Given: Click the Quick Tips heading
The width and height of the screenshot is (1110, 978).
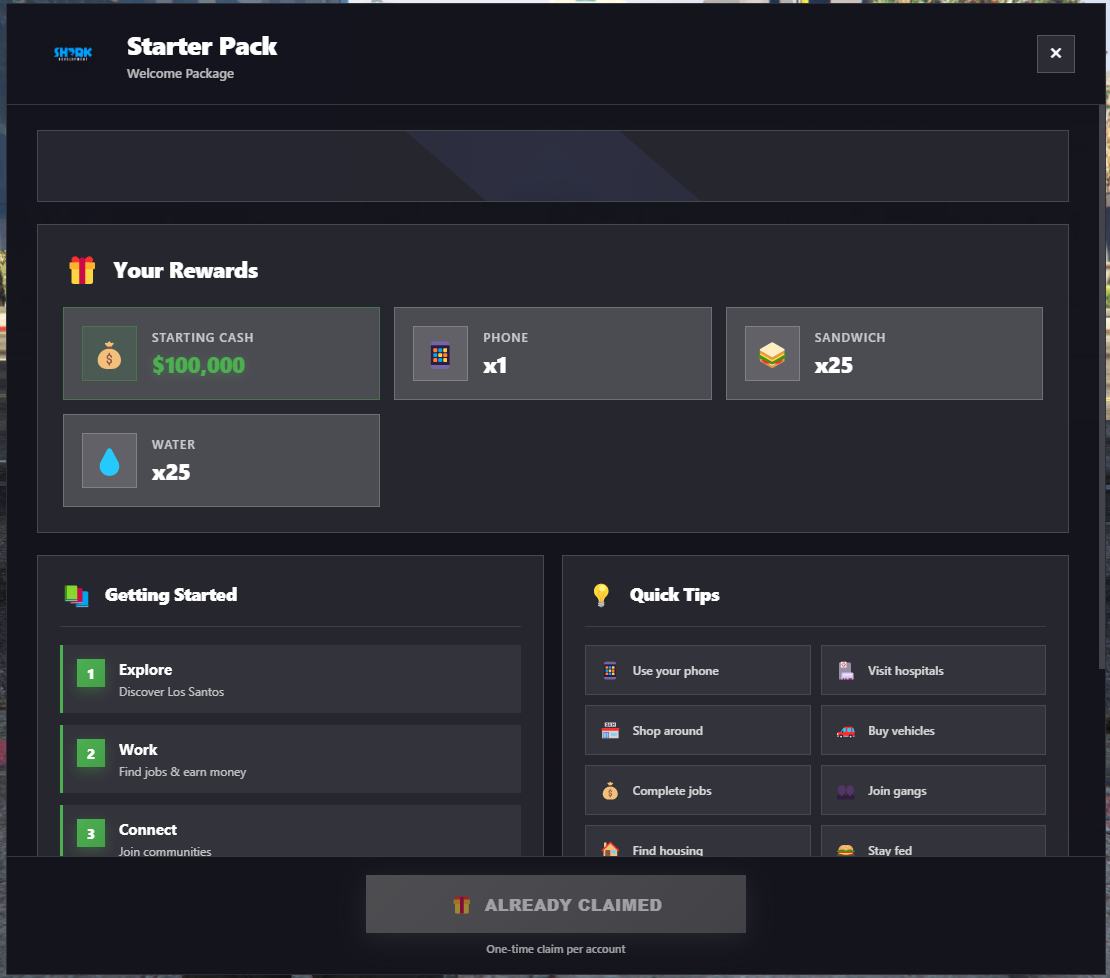Looking at the screenshot, I should pos(675,594).
